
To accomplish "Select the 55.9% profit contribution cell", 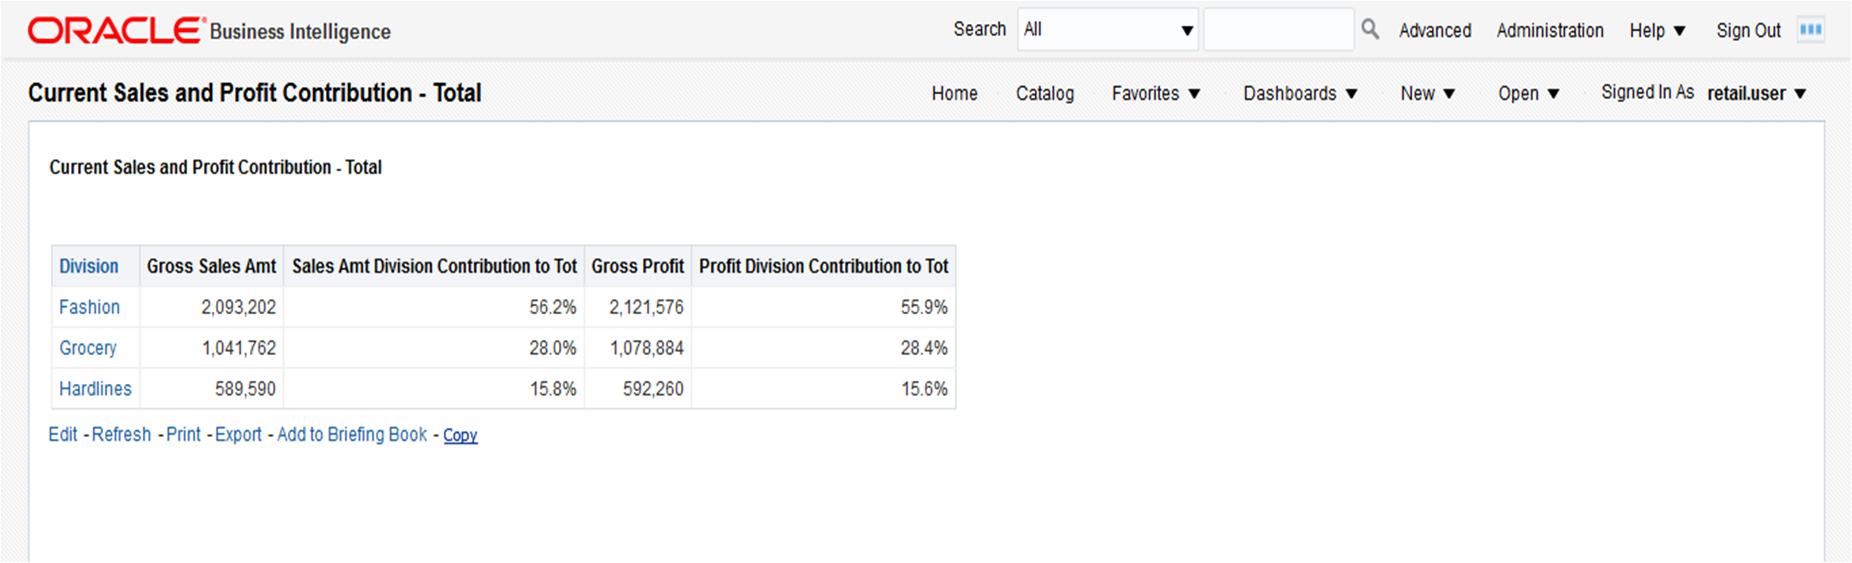I will coord(823,307).
